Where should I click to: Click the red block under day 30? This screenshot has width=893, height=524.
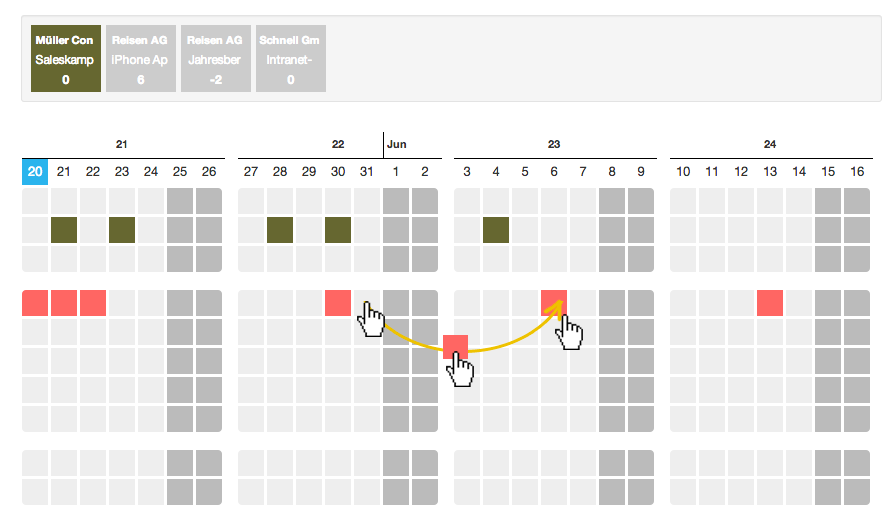pyautogui.click(x=338, y=303)
